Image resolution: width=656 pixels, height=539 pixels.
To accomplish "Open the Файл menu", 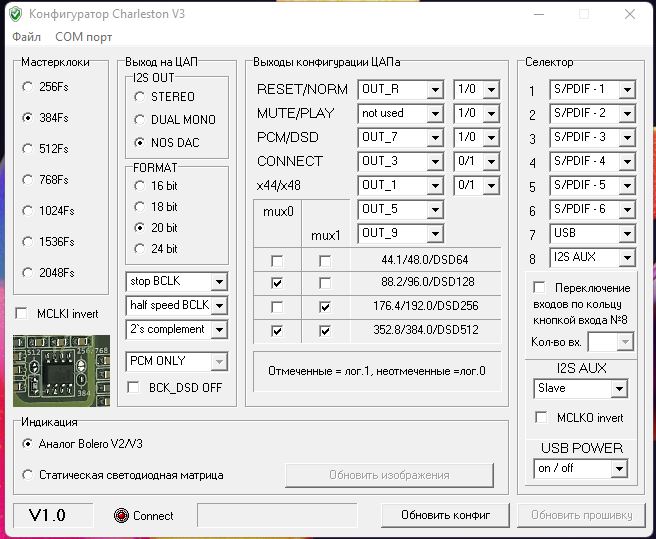I will pos(26,37).
